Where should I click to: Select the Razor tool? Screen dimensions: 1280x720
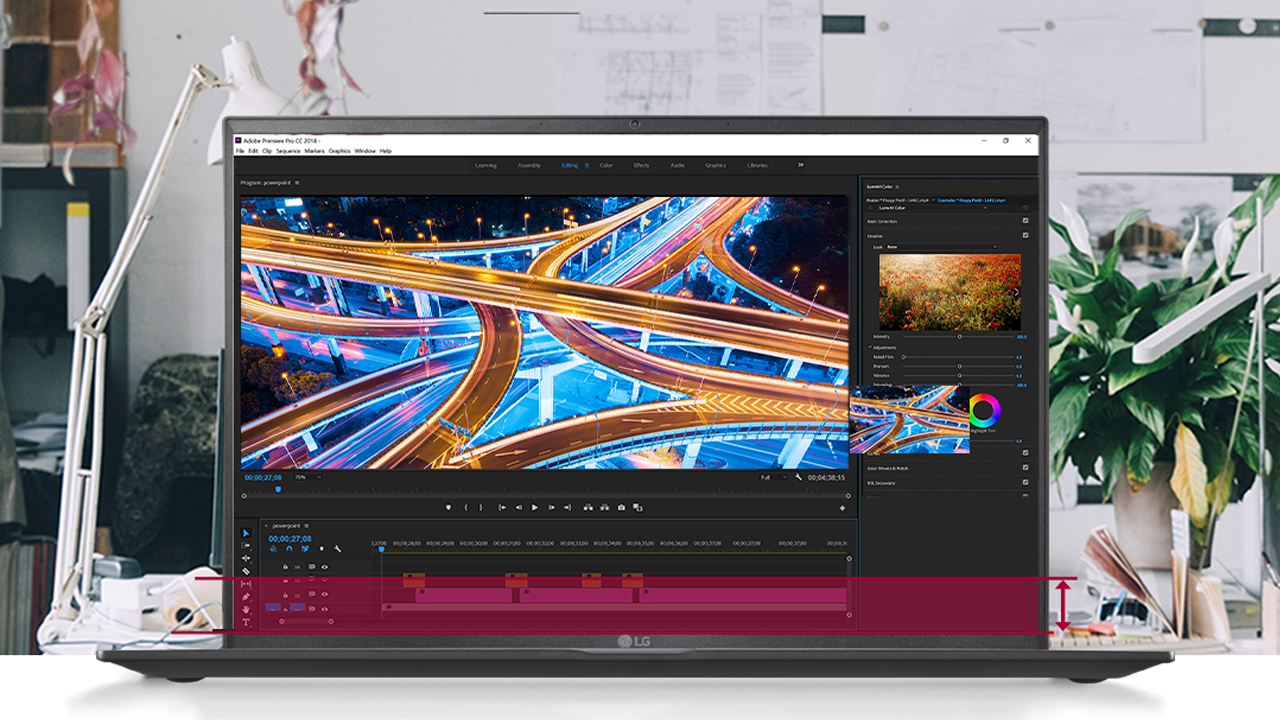(246, 571)
